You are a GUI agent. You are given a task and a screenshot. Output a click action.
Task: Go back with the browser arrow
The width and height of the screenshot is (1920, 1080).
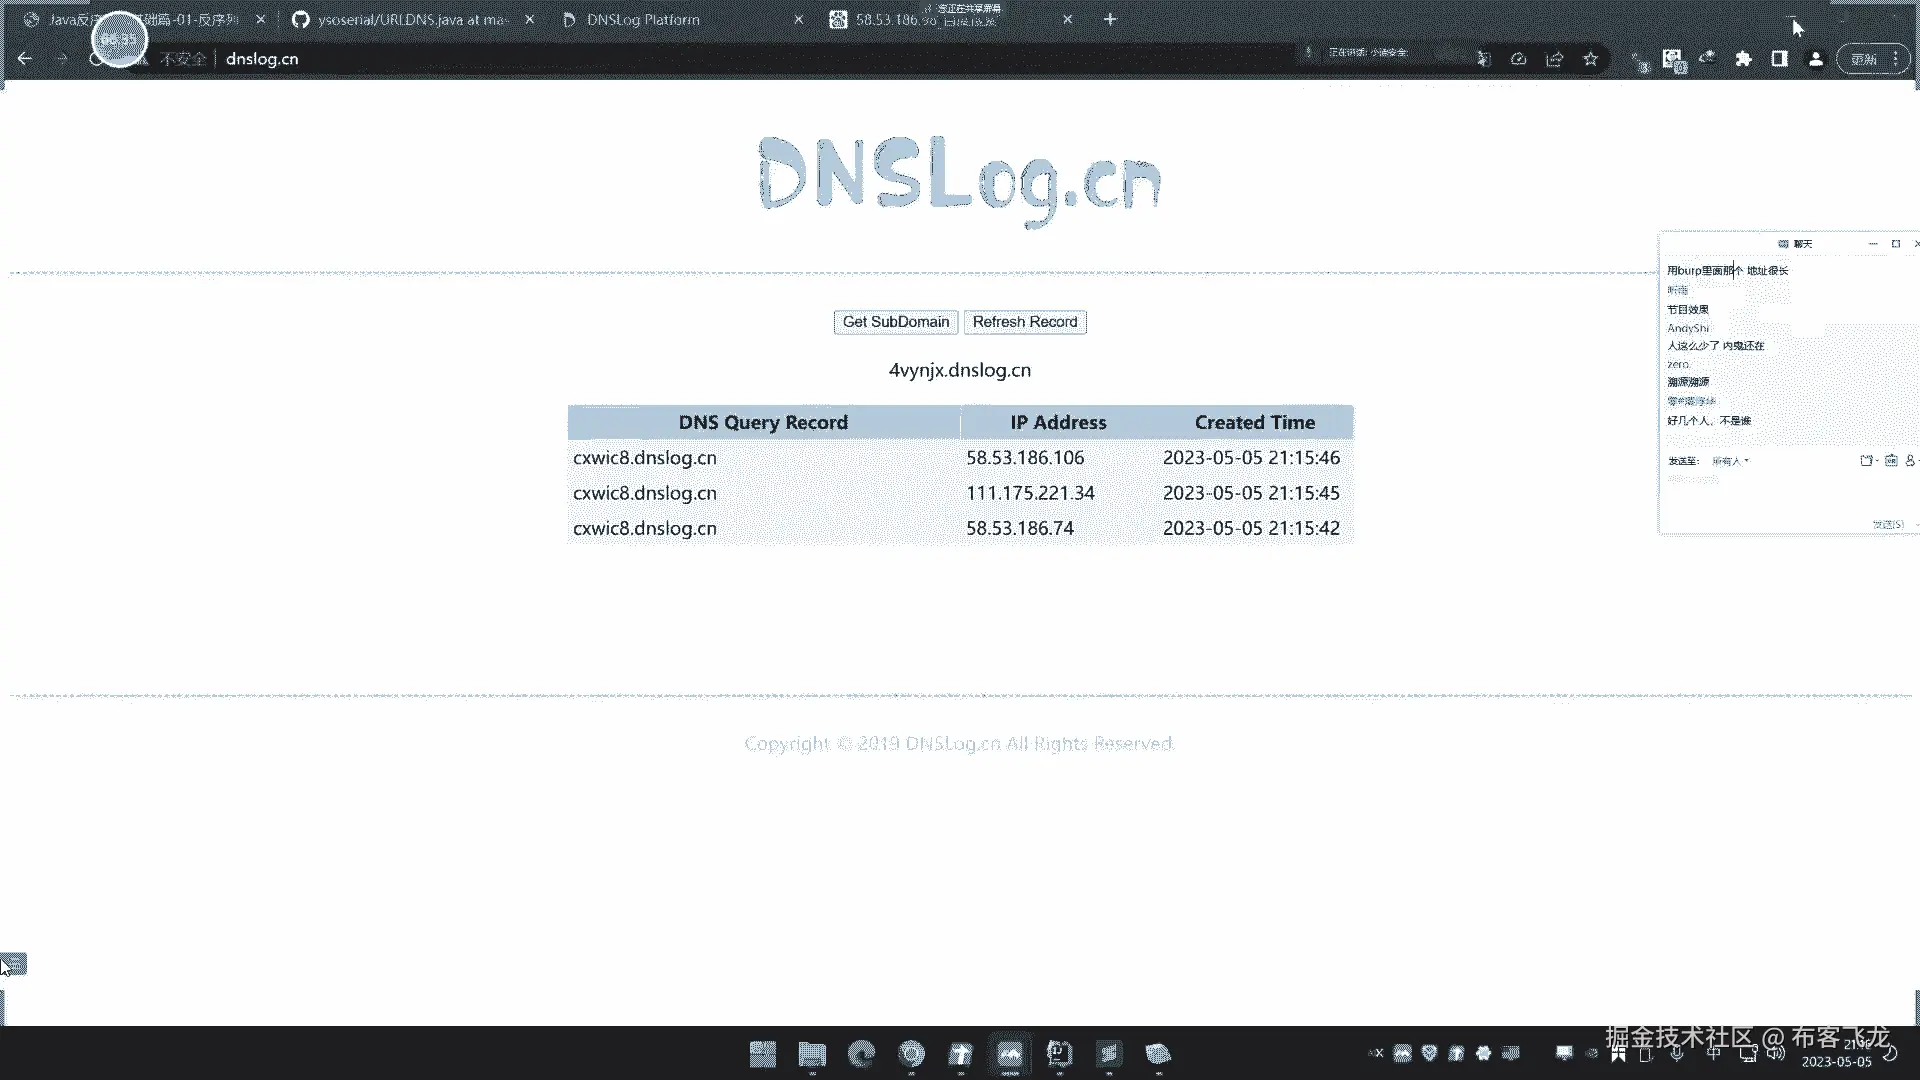(25, 59)
